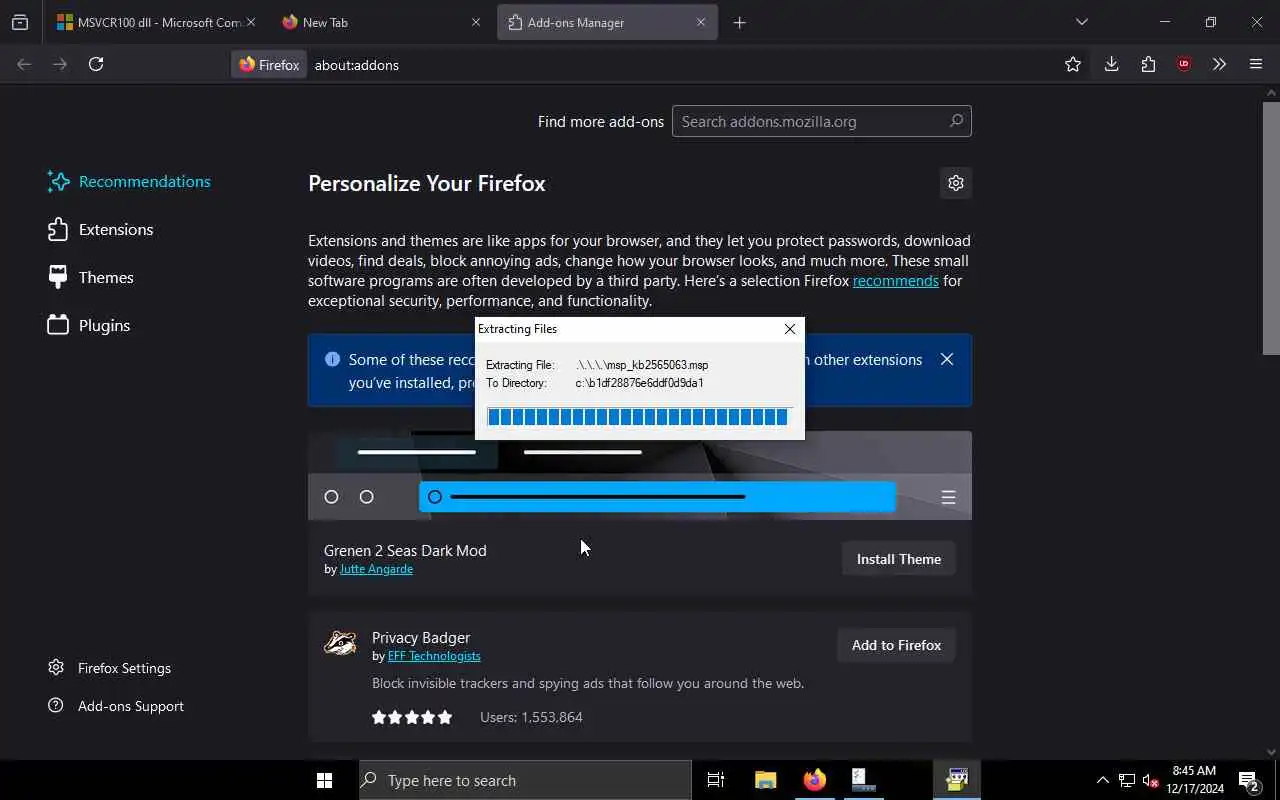1280x800 pixels.
Task: Show hidden system tray icons
Action: (1102, 780)
